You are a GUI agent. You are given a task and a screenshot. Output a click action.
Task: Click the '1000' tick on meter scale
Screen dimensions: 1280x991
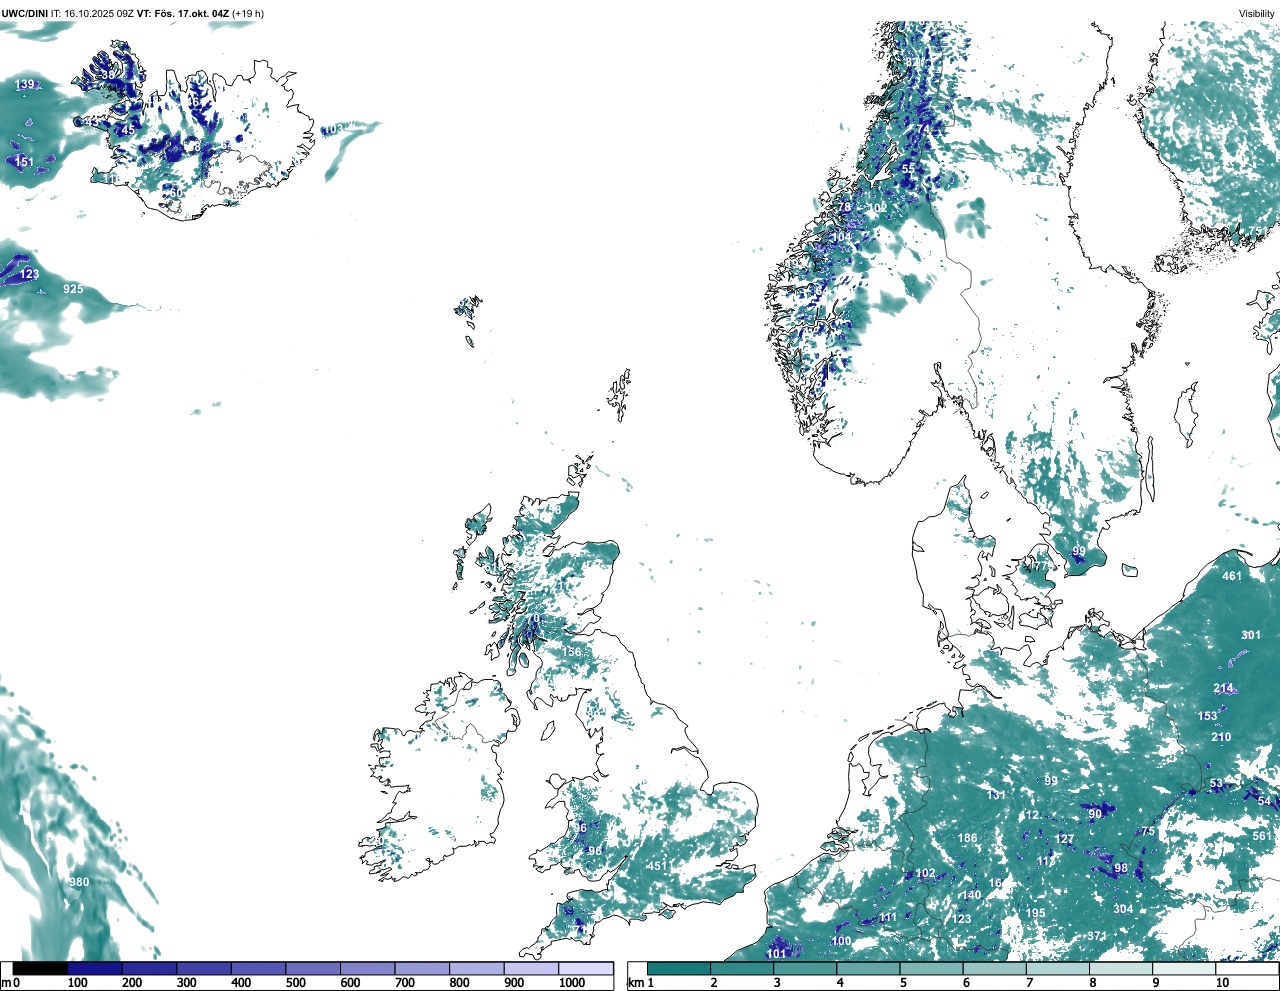click(572, 983)
